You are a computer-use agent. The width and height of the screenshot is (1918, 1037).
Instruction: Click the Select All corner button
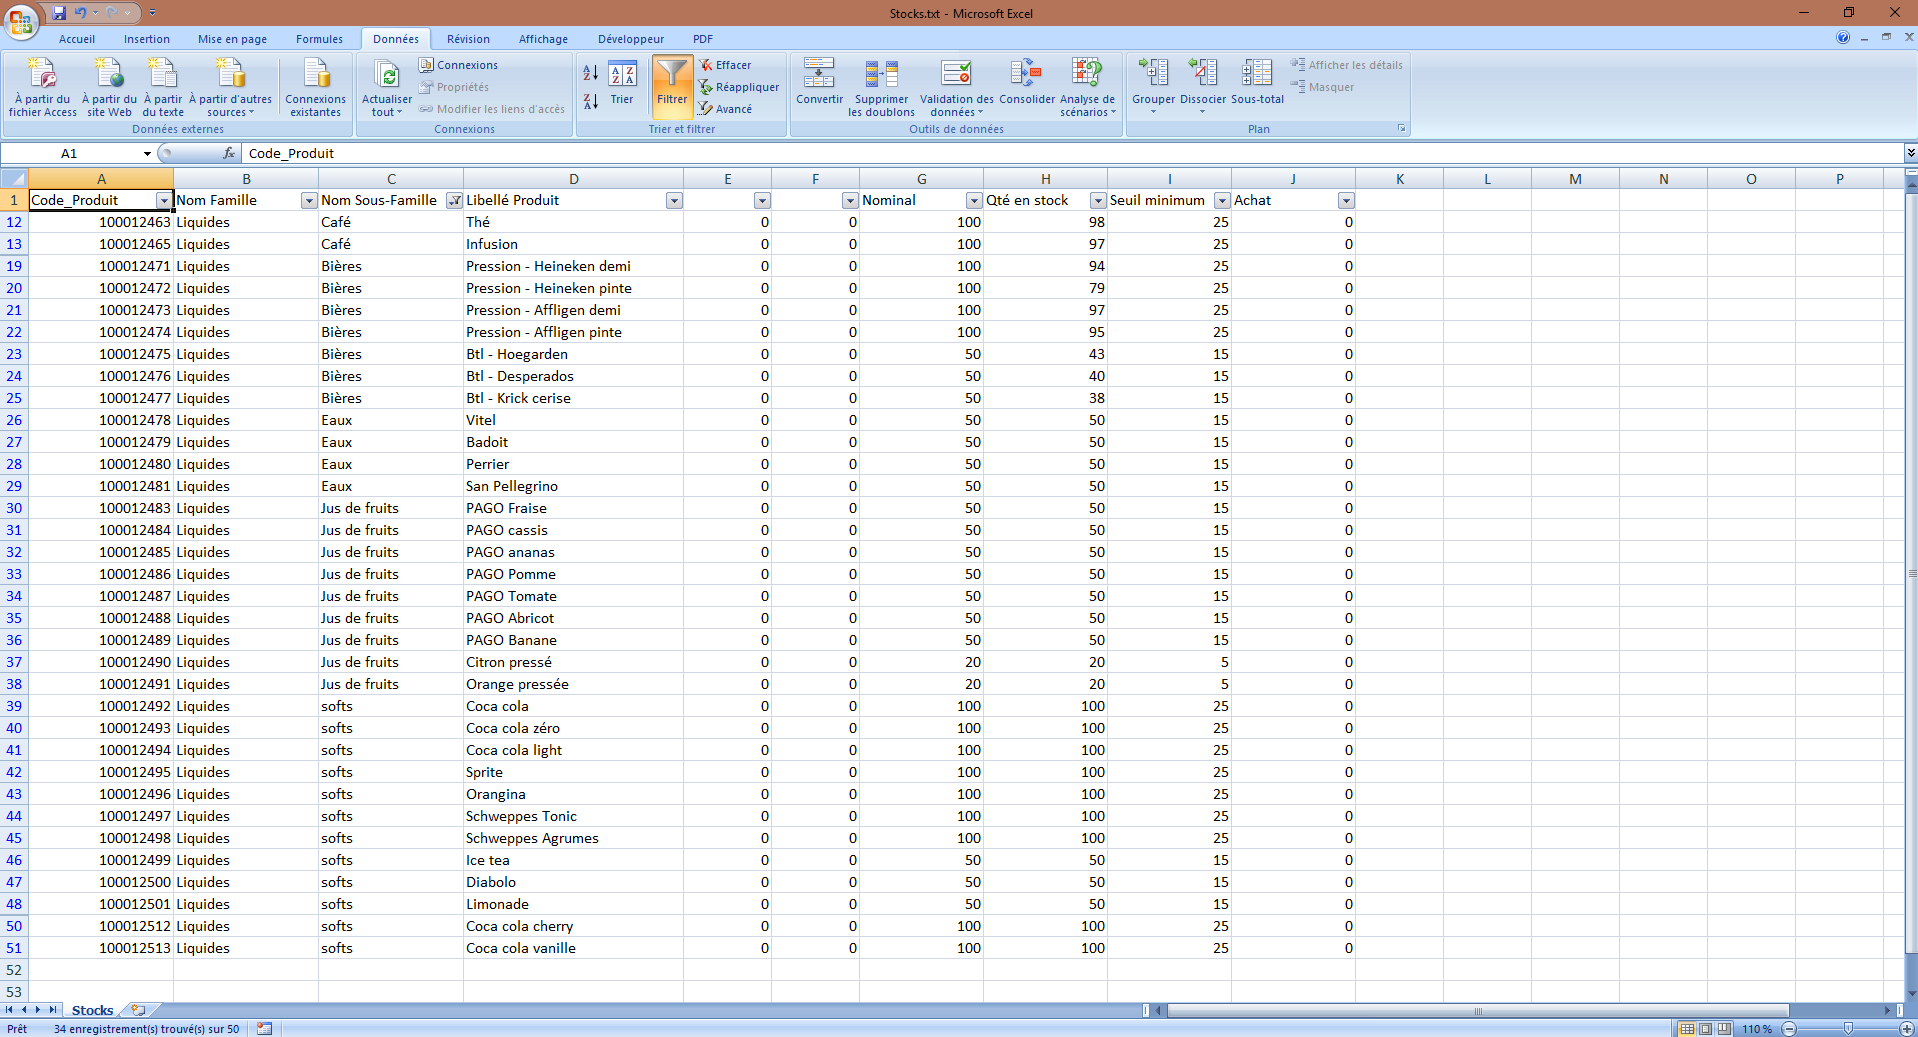[14, 179]
